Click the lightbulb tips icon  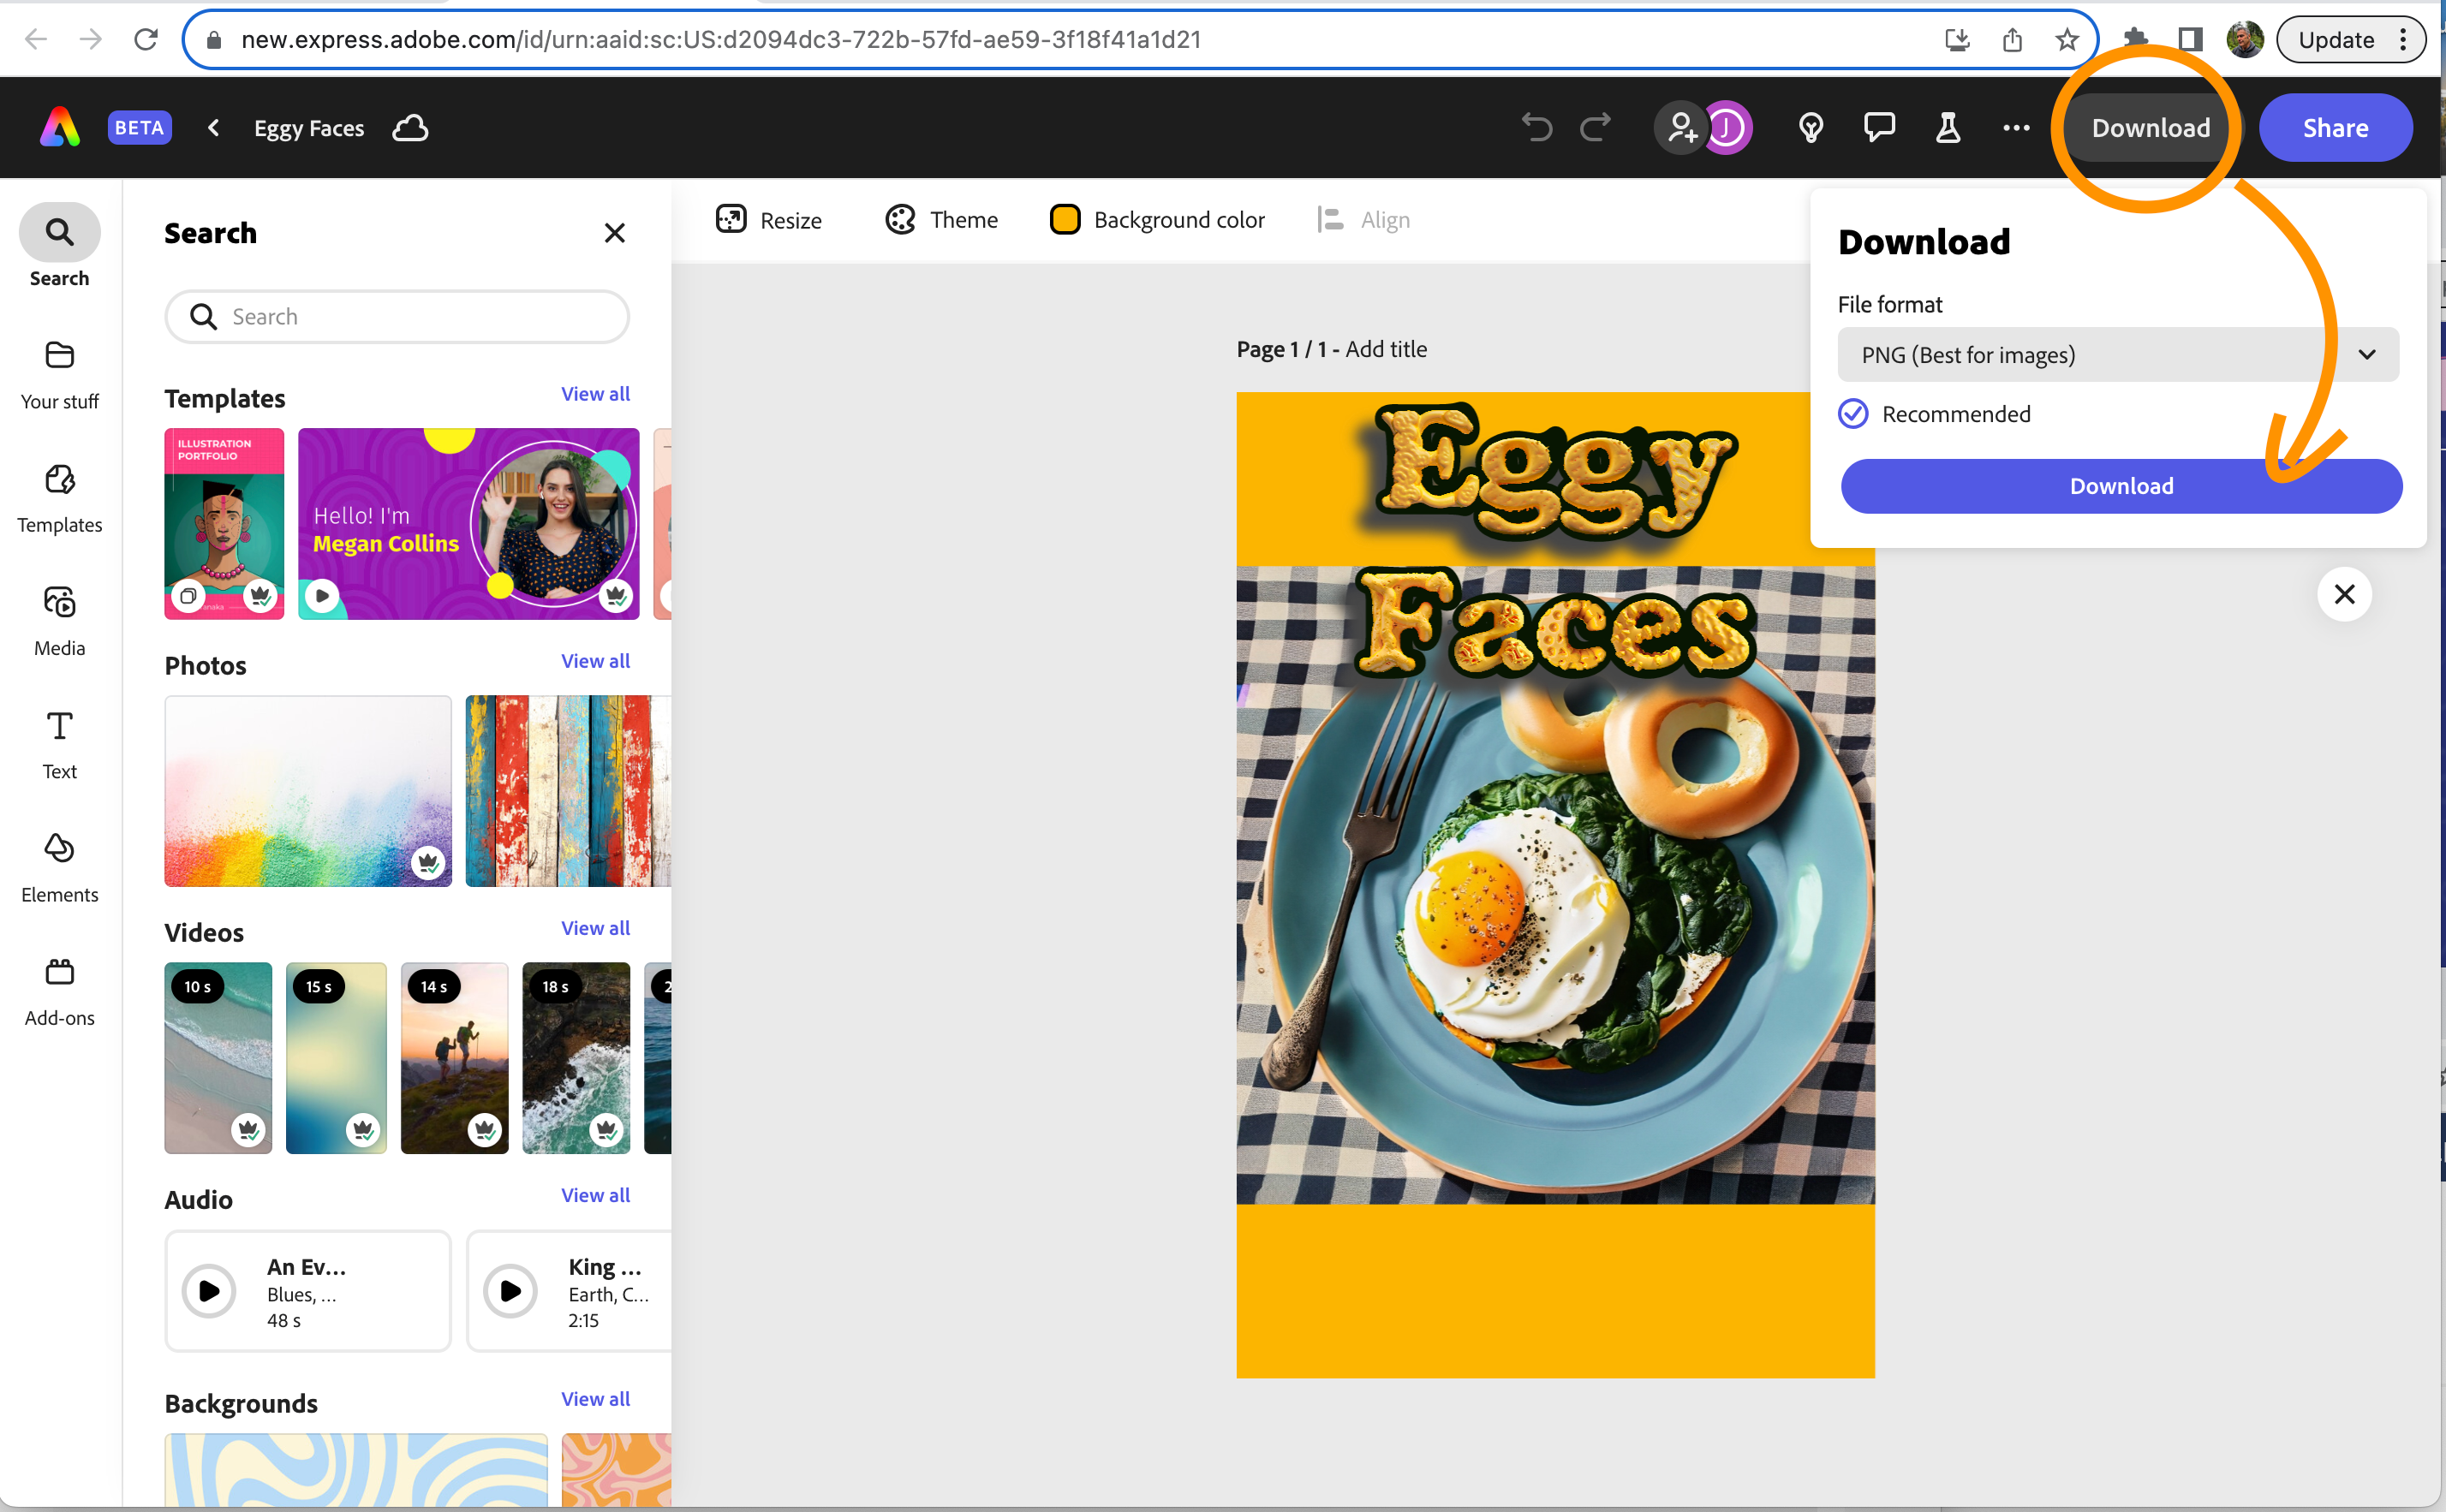1810,128
